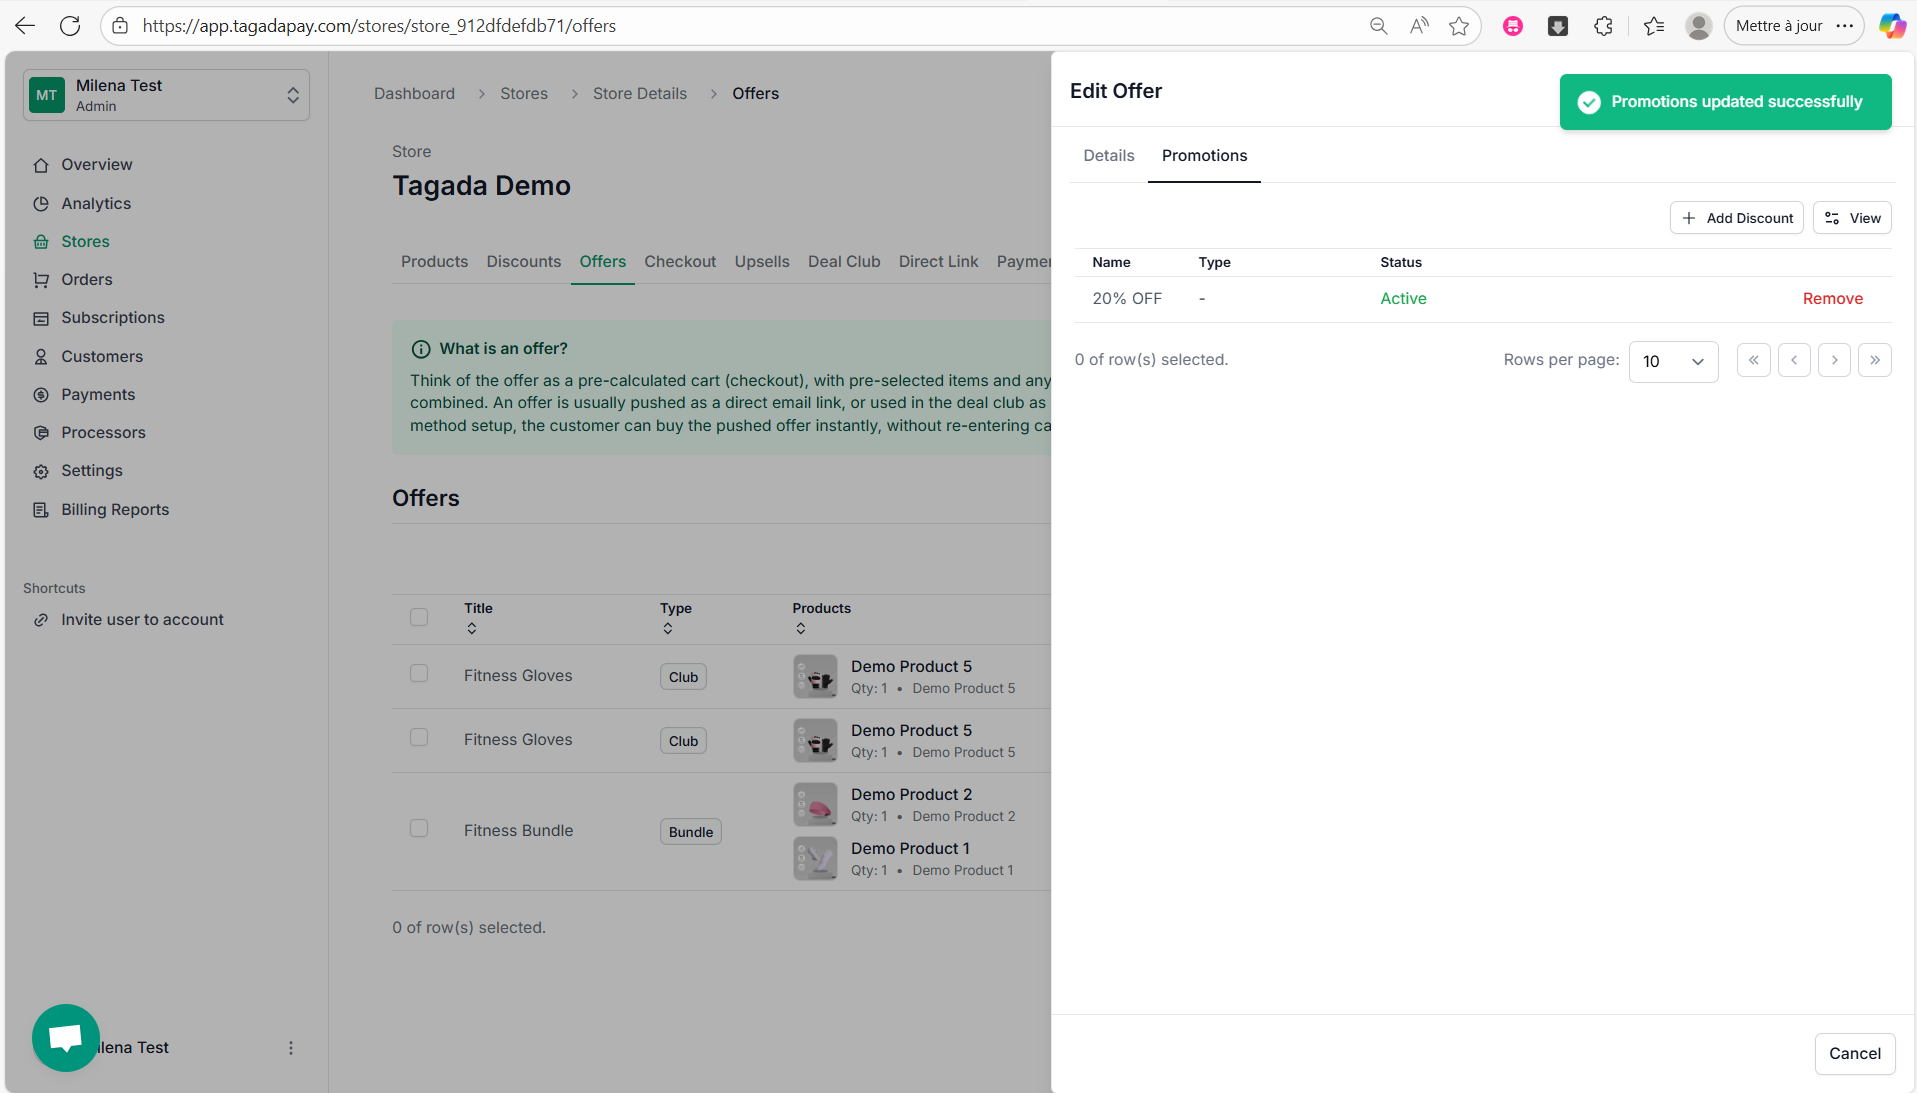Toggle the select-all offers checkbox
Screen dimensions: 1917x1093
click(x=419, y=618)
